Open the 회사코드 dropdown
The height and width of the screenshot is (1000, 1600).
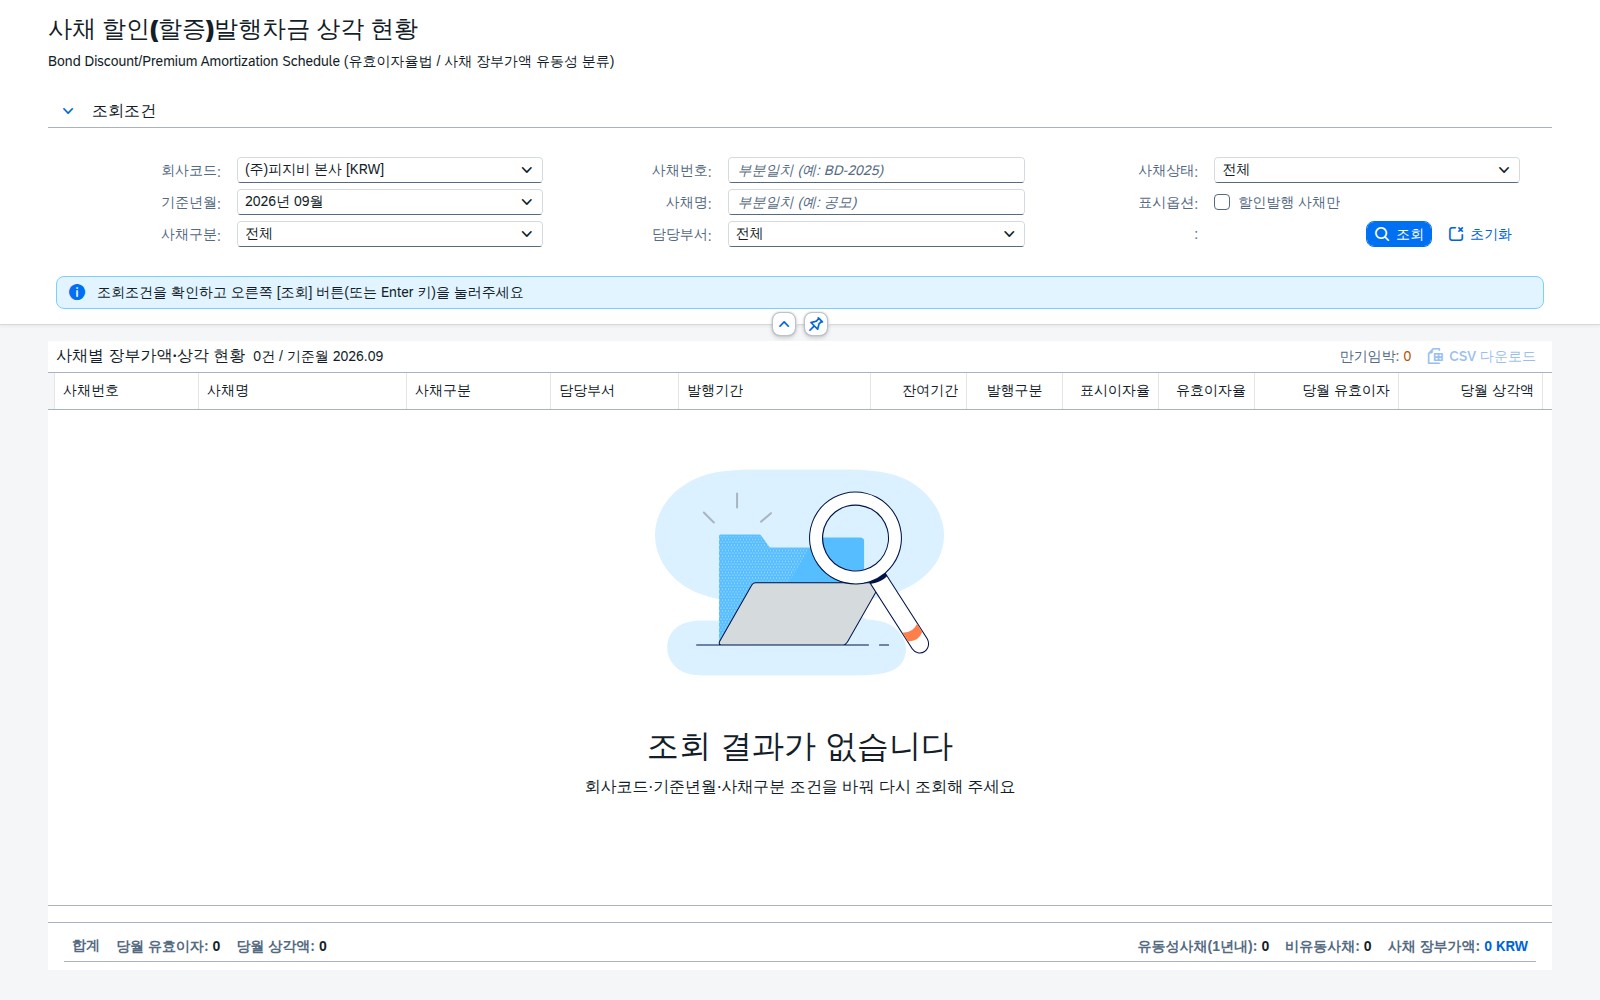coord(390,170)
